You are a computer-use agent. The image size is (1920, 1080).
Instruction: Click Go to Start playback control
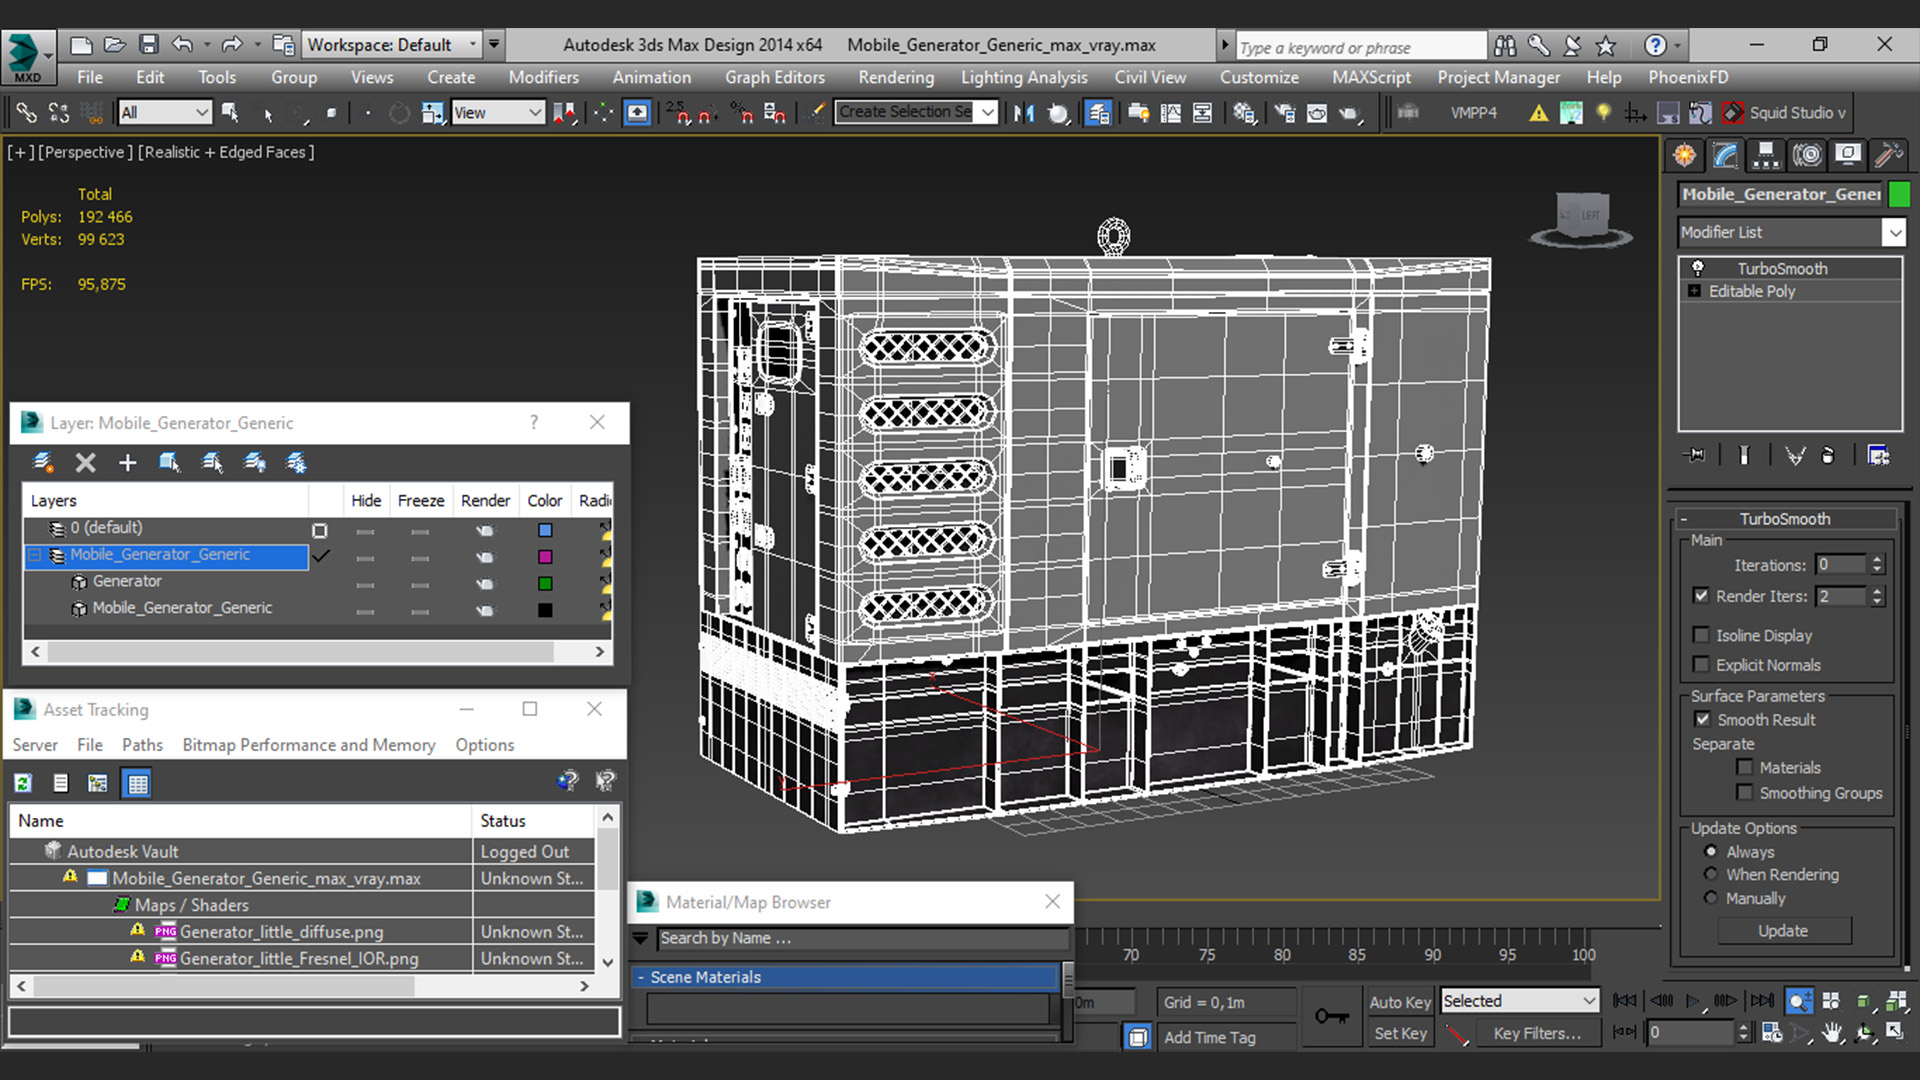1625,1000
